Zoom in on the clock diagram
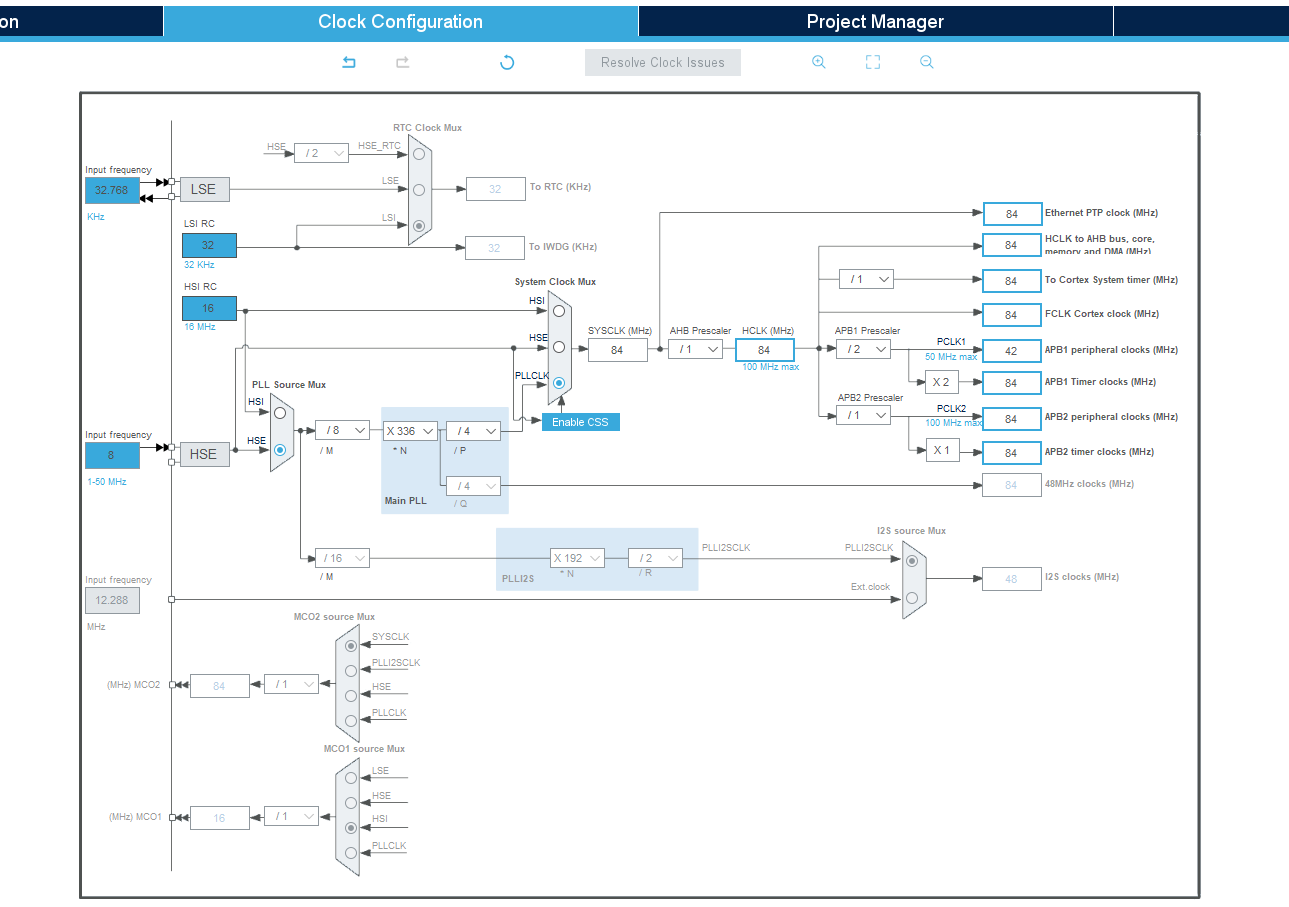1289x907 pixels. click(819, 62)
